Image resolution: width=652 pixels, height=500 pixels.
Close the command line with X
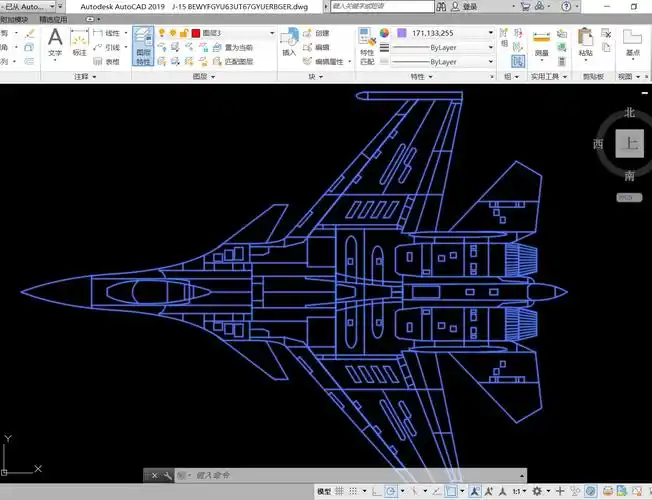154,475
